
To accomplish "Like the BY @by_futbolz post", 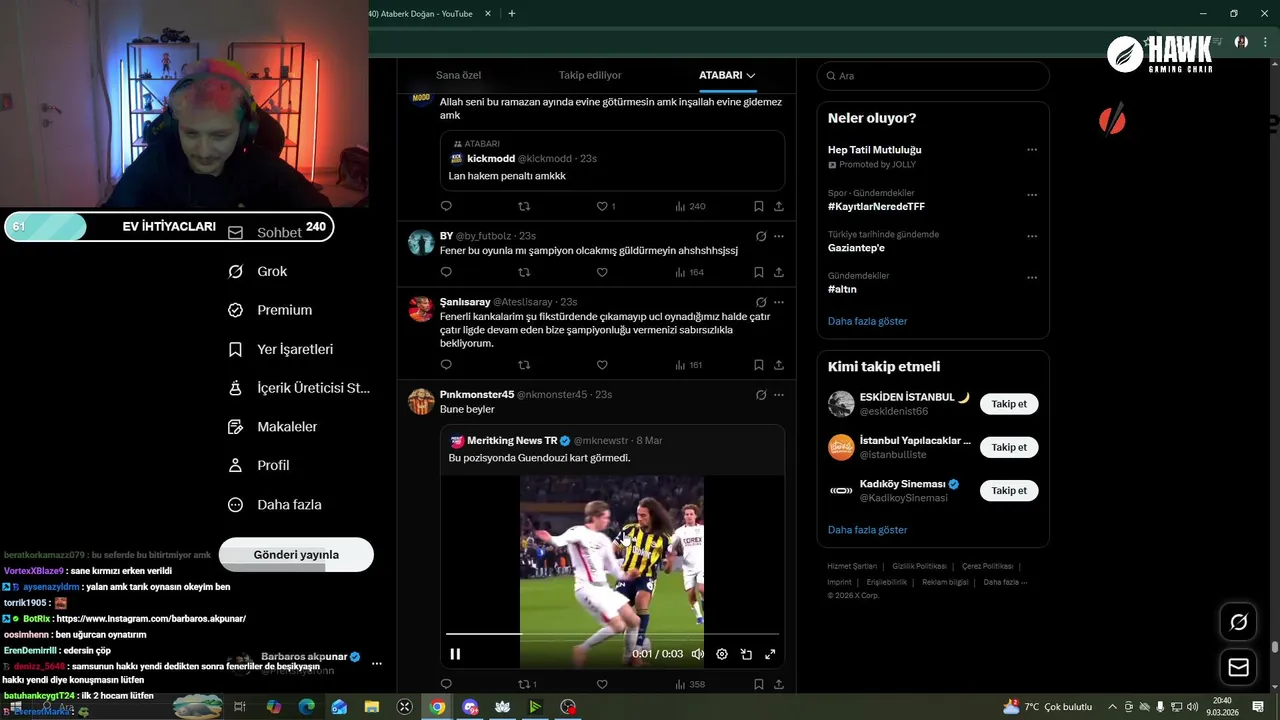I will (x=602, y=272).
